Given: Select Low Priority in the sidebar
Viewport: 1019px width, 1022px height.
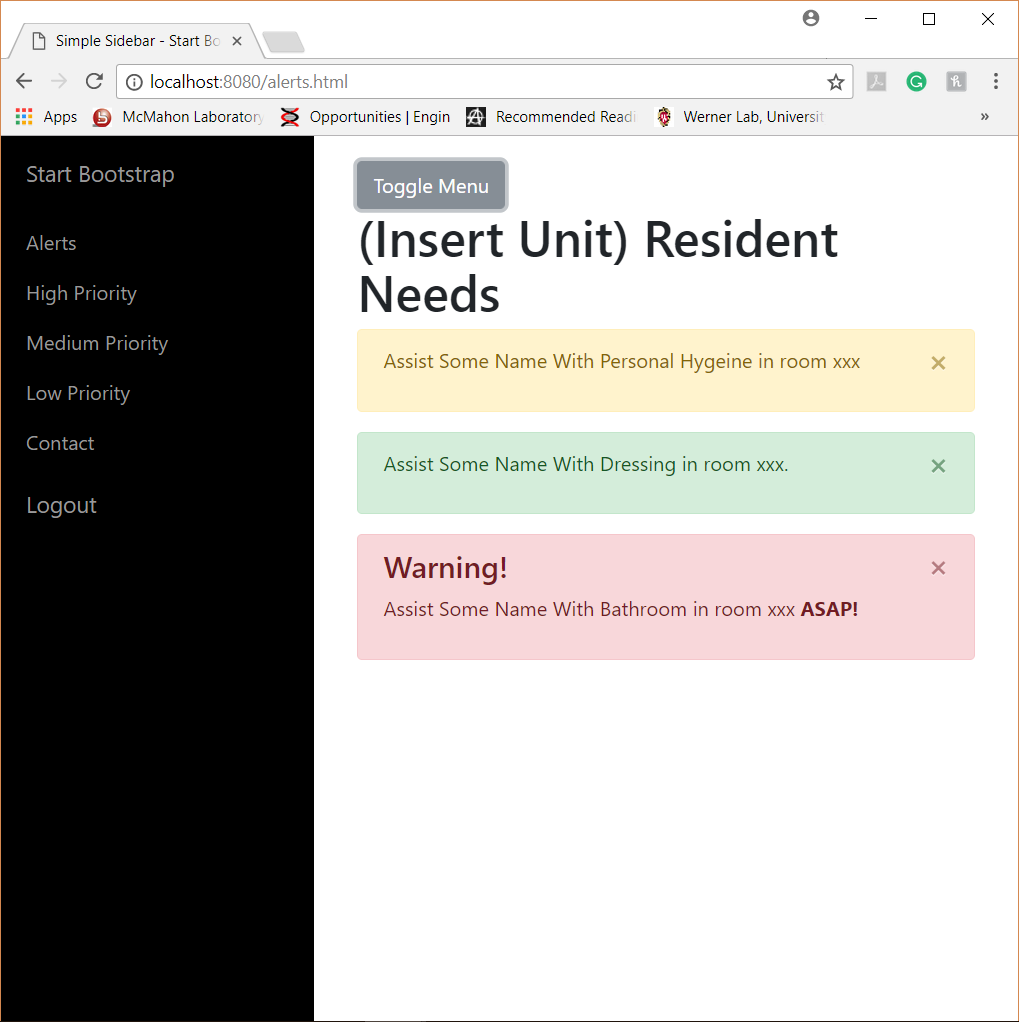Looking at the screenshot, I should 78,393.
